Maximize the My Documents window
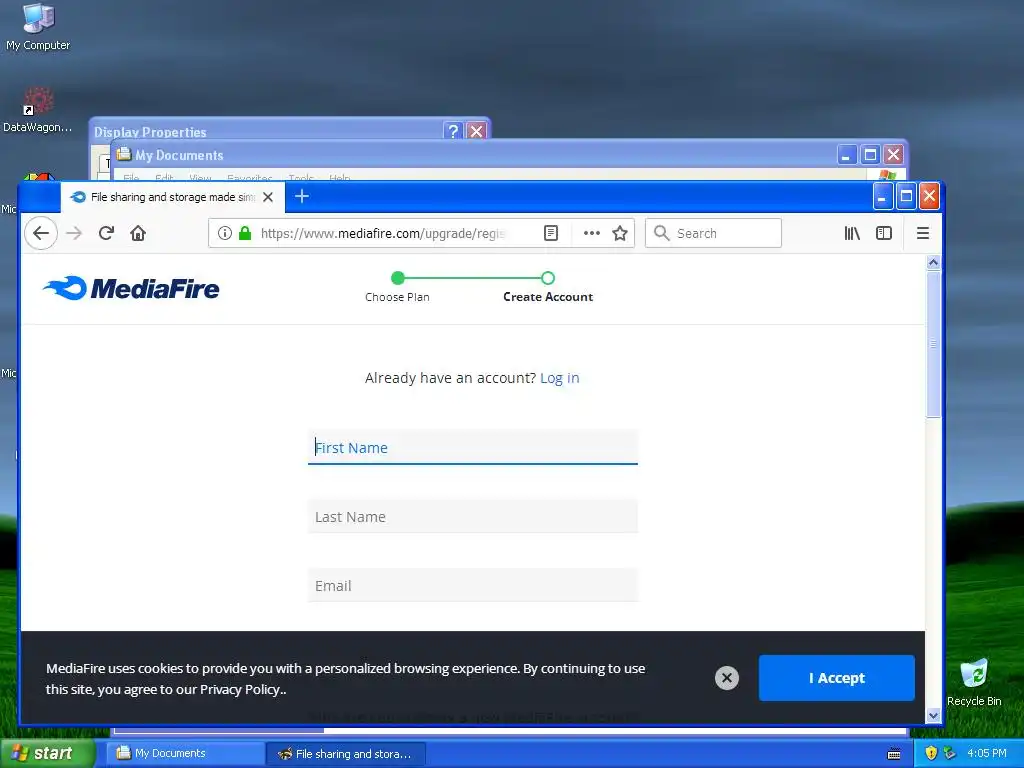Viewport: 1024px width, 768px height. coord(870,155)
